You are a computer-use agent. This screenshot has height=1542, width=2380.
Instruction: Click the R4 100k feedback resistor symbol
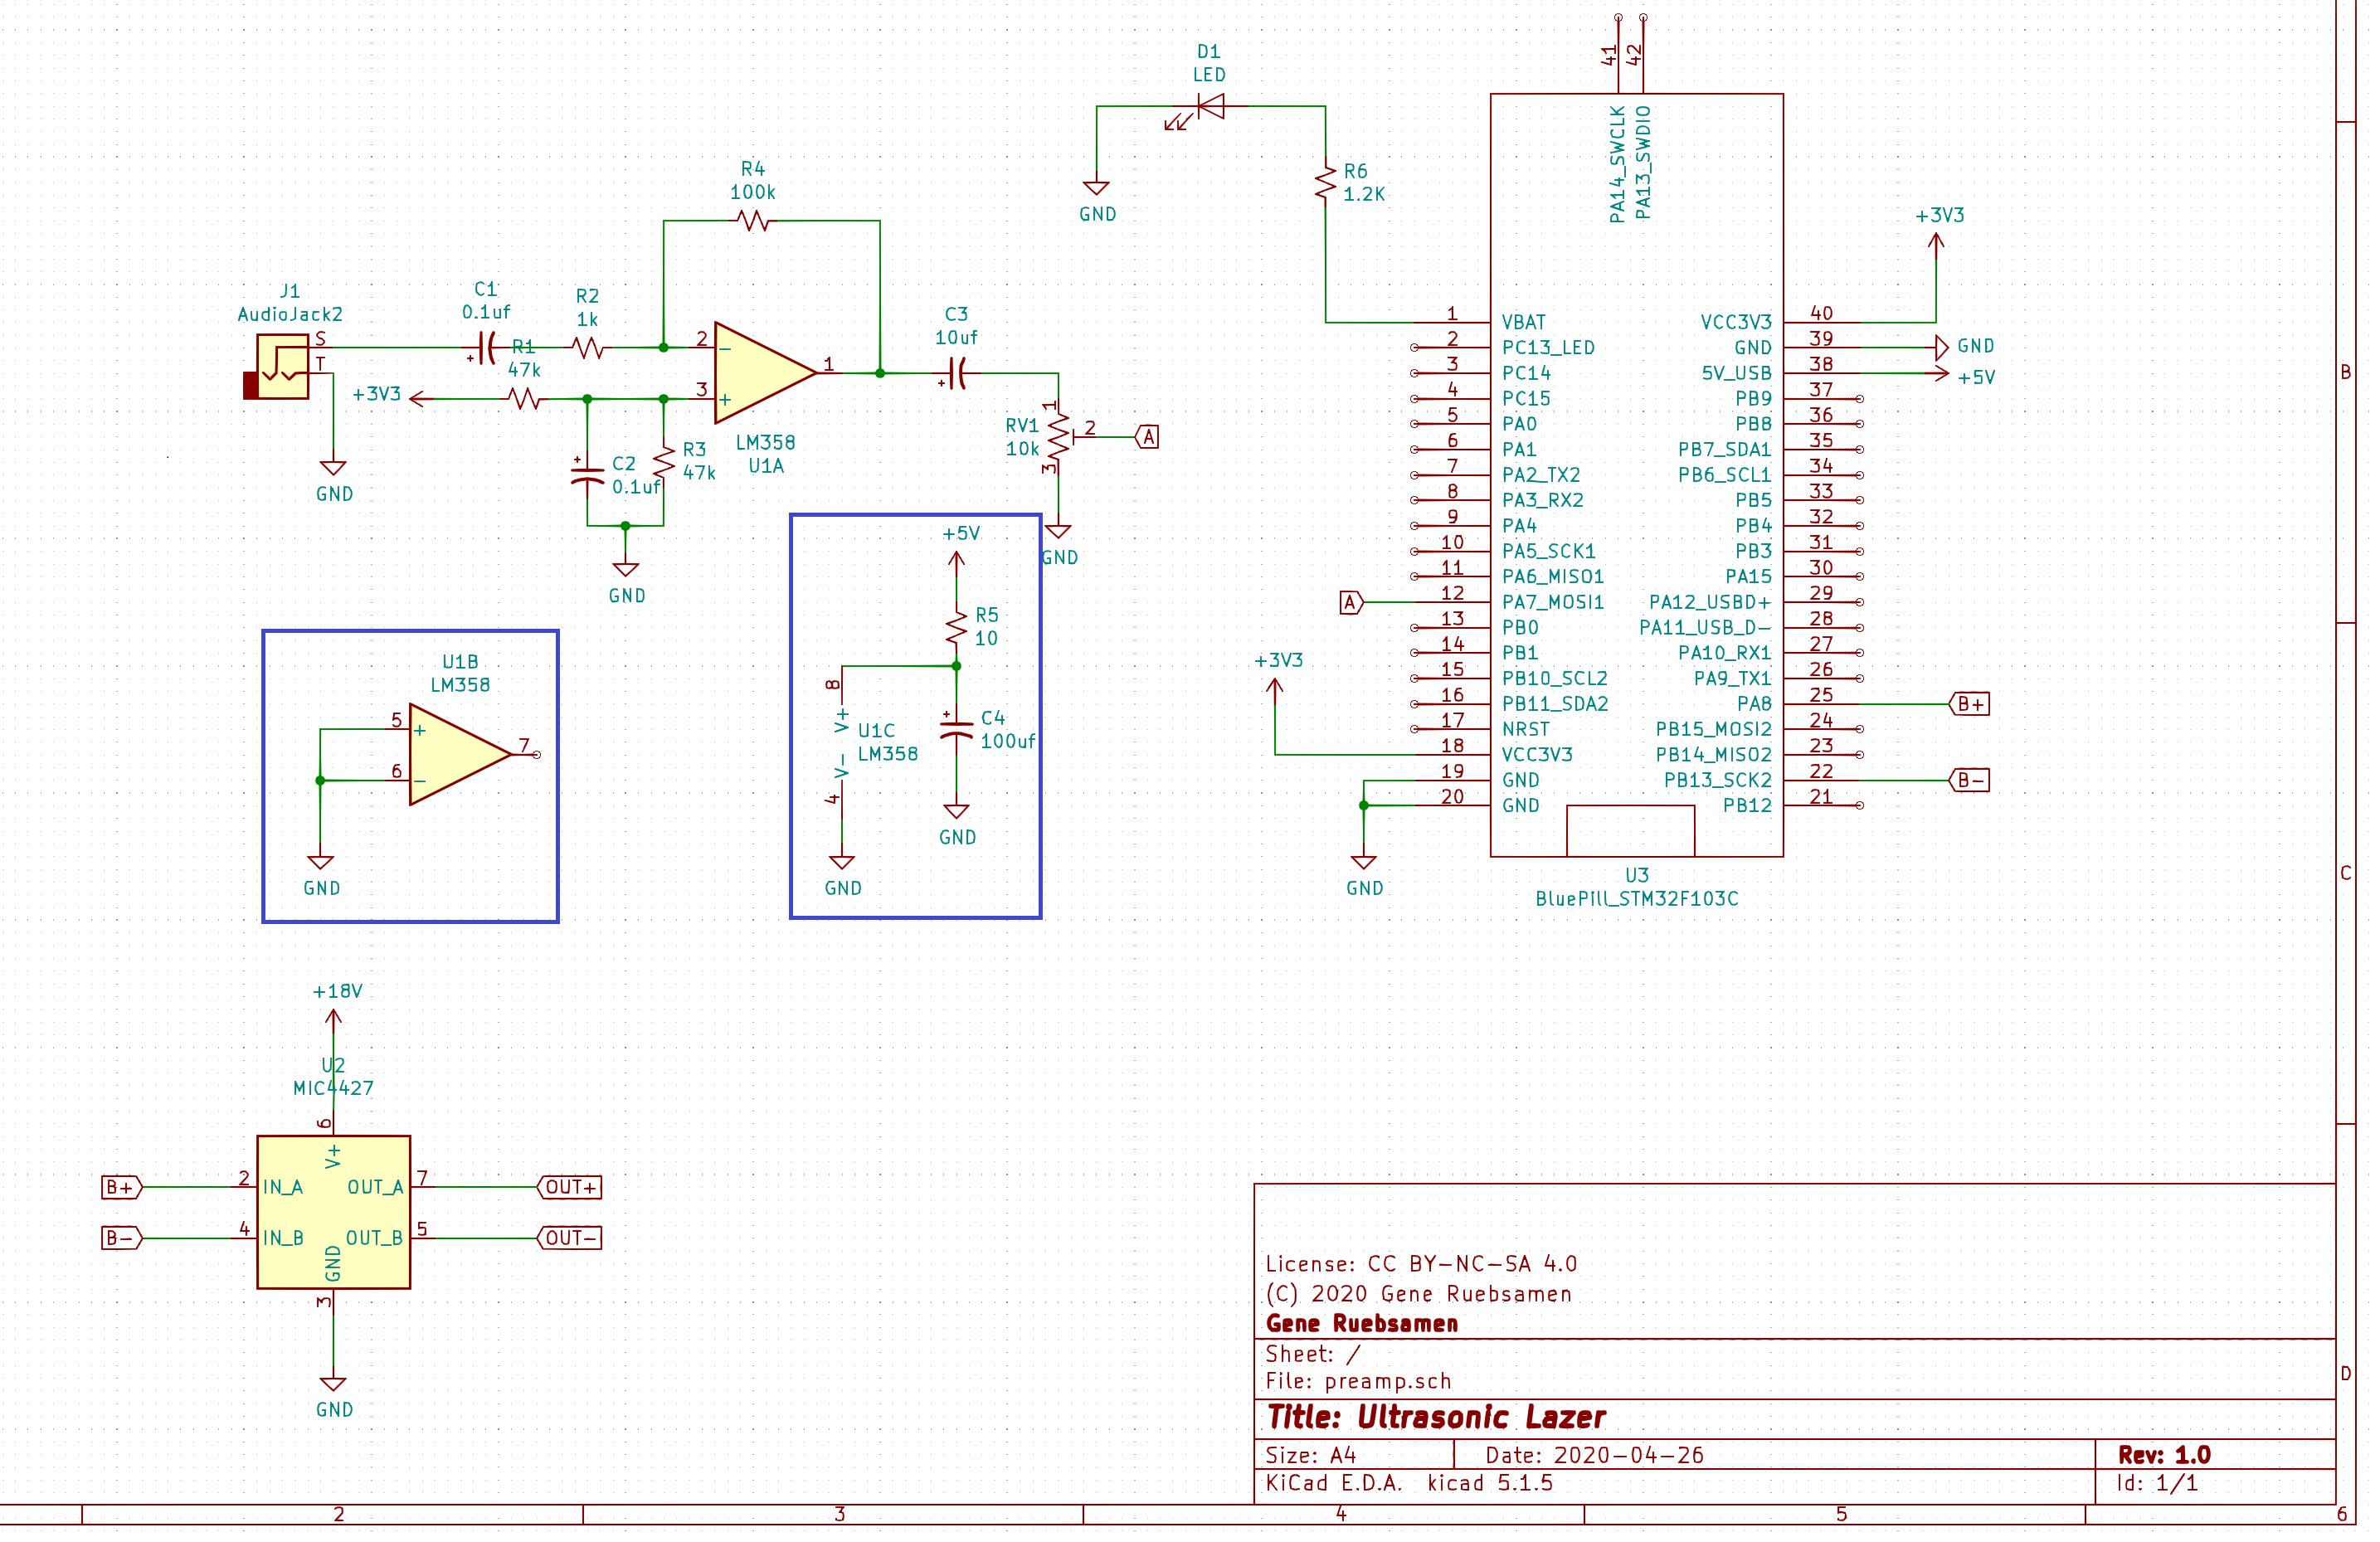753,222
